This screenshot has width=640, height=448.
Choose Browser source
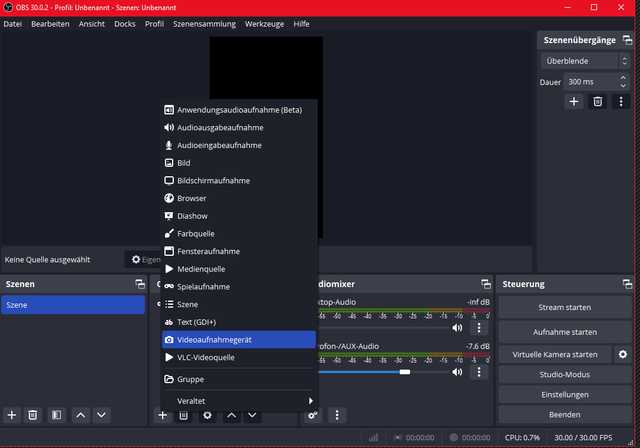point(239,198)
